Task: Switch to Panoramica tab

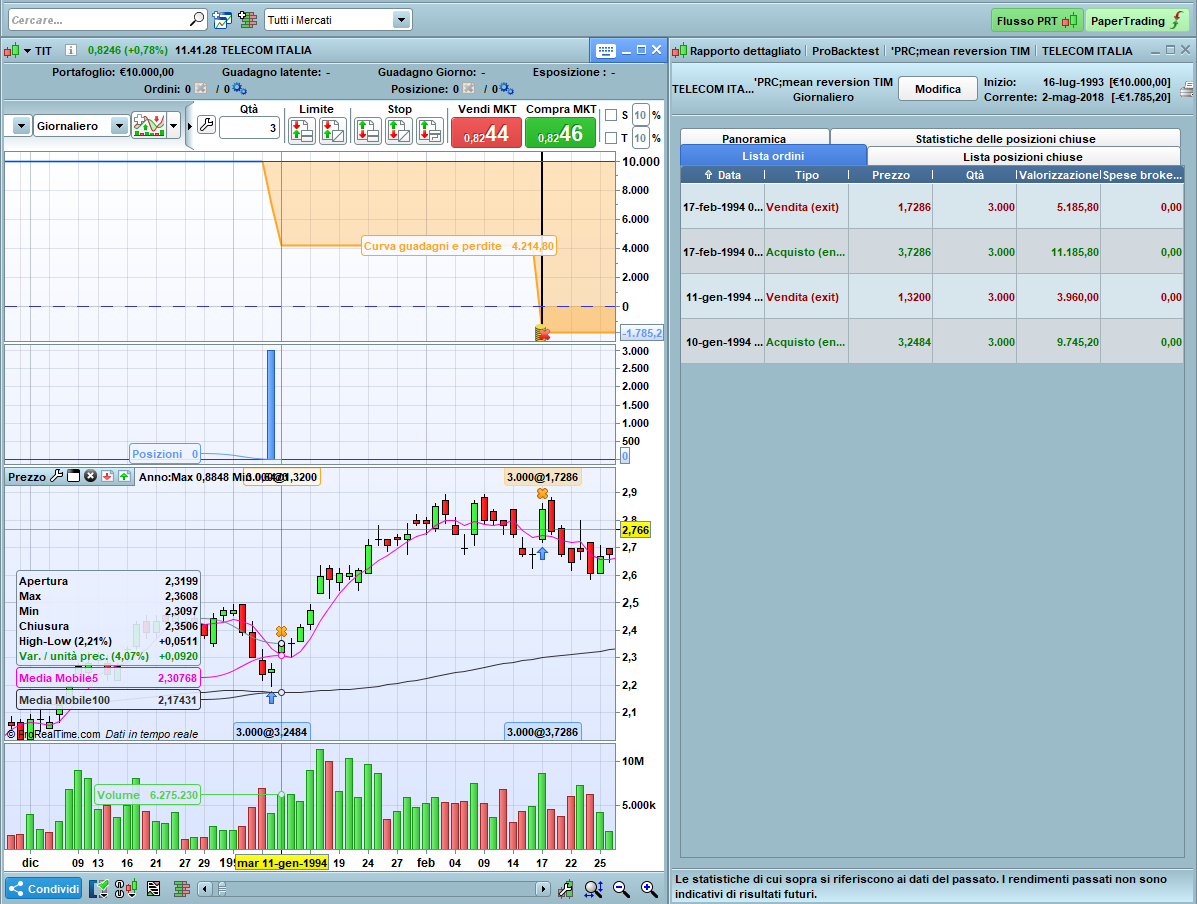Action: [754, 138]
